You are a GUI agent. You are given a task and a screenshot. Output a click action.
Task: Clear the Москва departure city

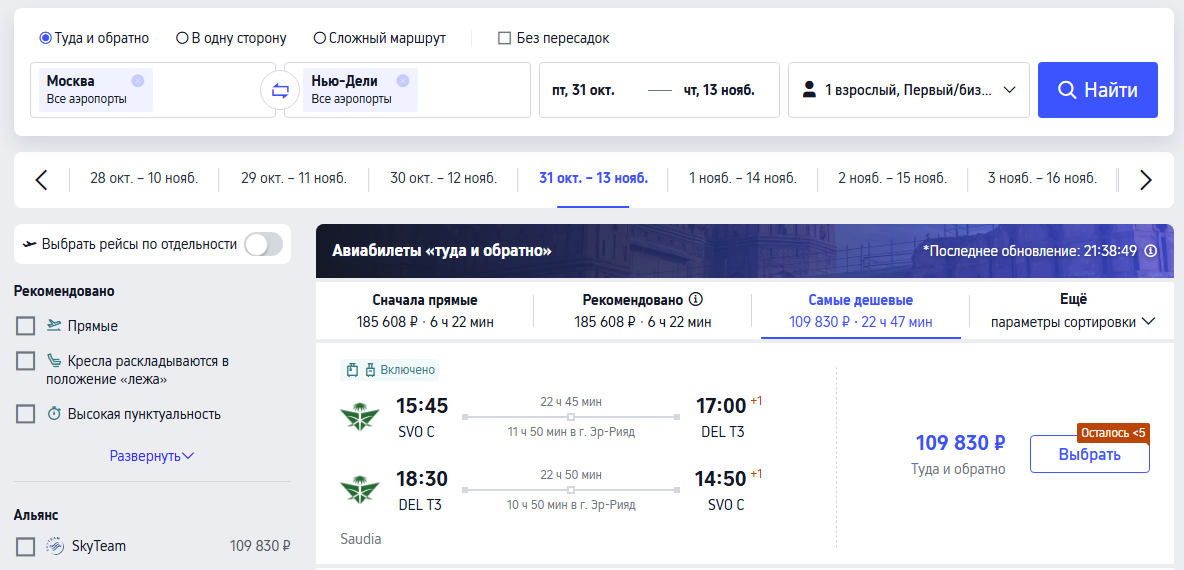[137, 81]
